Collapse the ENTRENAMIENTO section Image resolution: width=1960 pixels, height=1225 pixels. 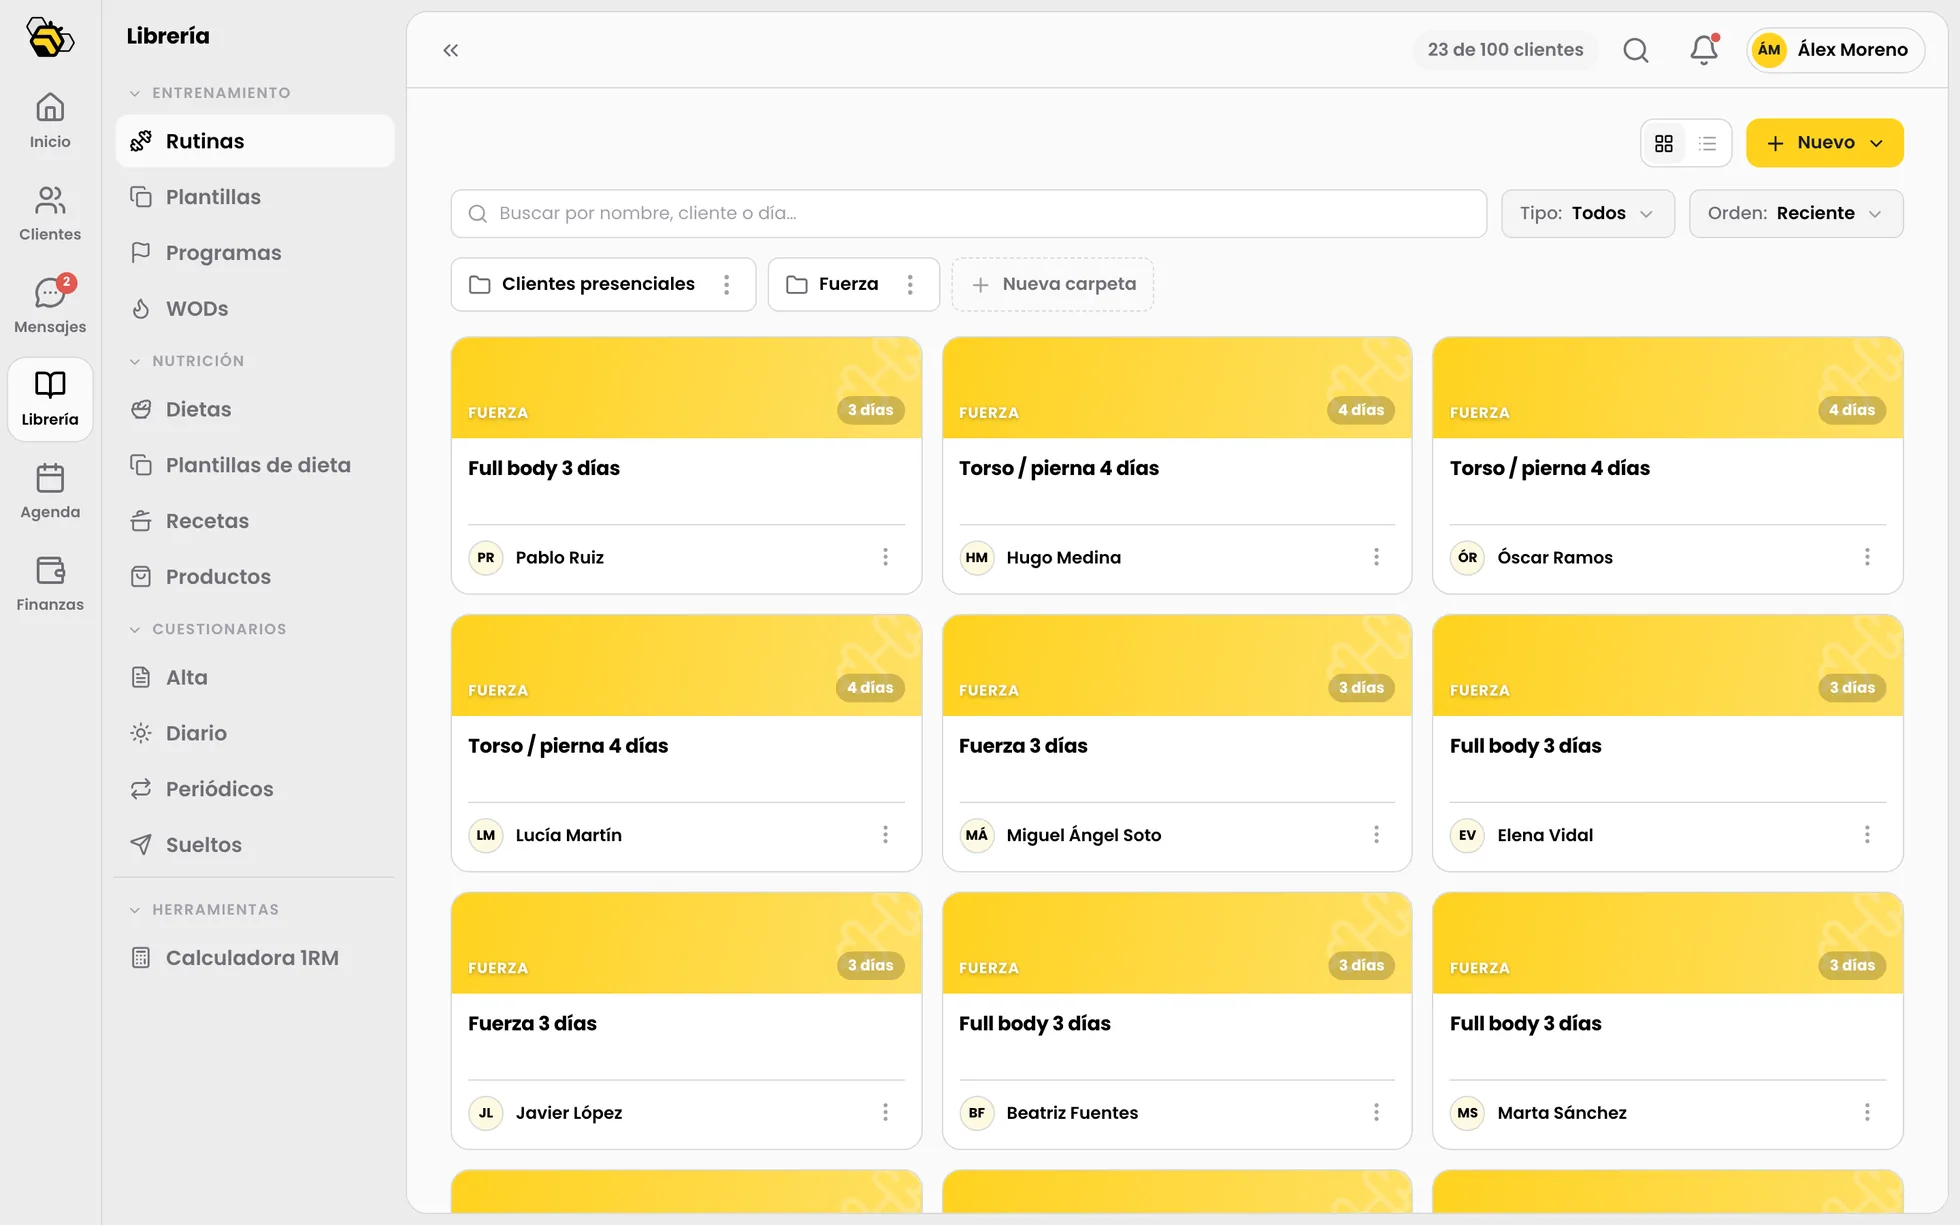(x=210, y=93)
